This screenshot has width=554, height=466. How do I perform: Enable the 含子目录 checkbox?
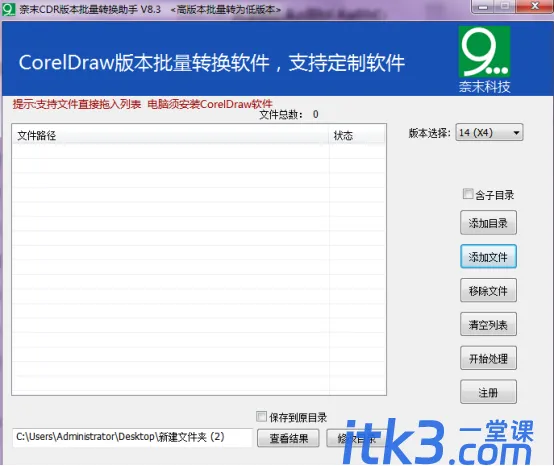[x=468, y=194]
